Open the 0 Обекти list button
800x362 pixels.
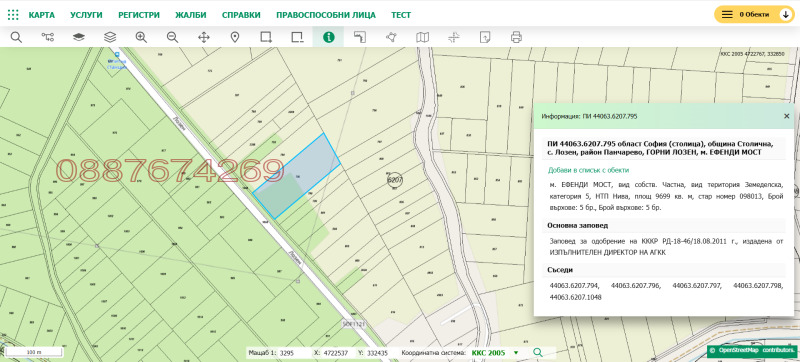pyautogui.click(x=754, y=15)
